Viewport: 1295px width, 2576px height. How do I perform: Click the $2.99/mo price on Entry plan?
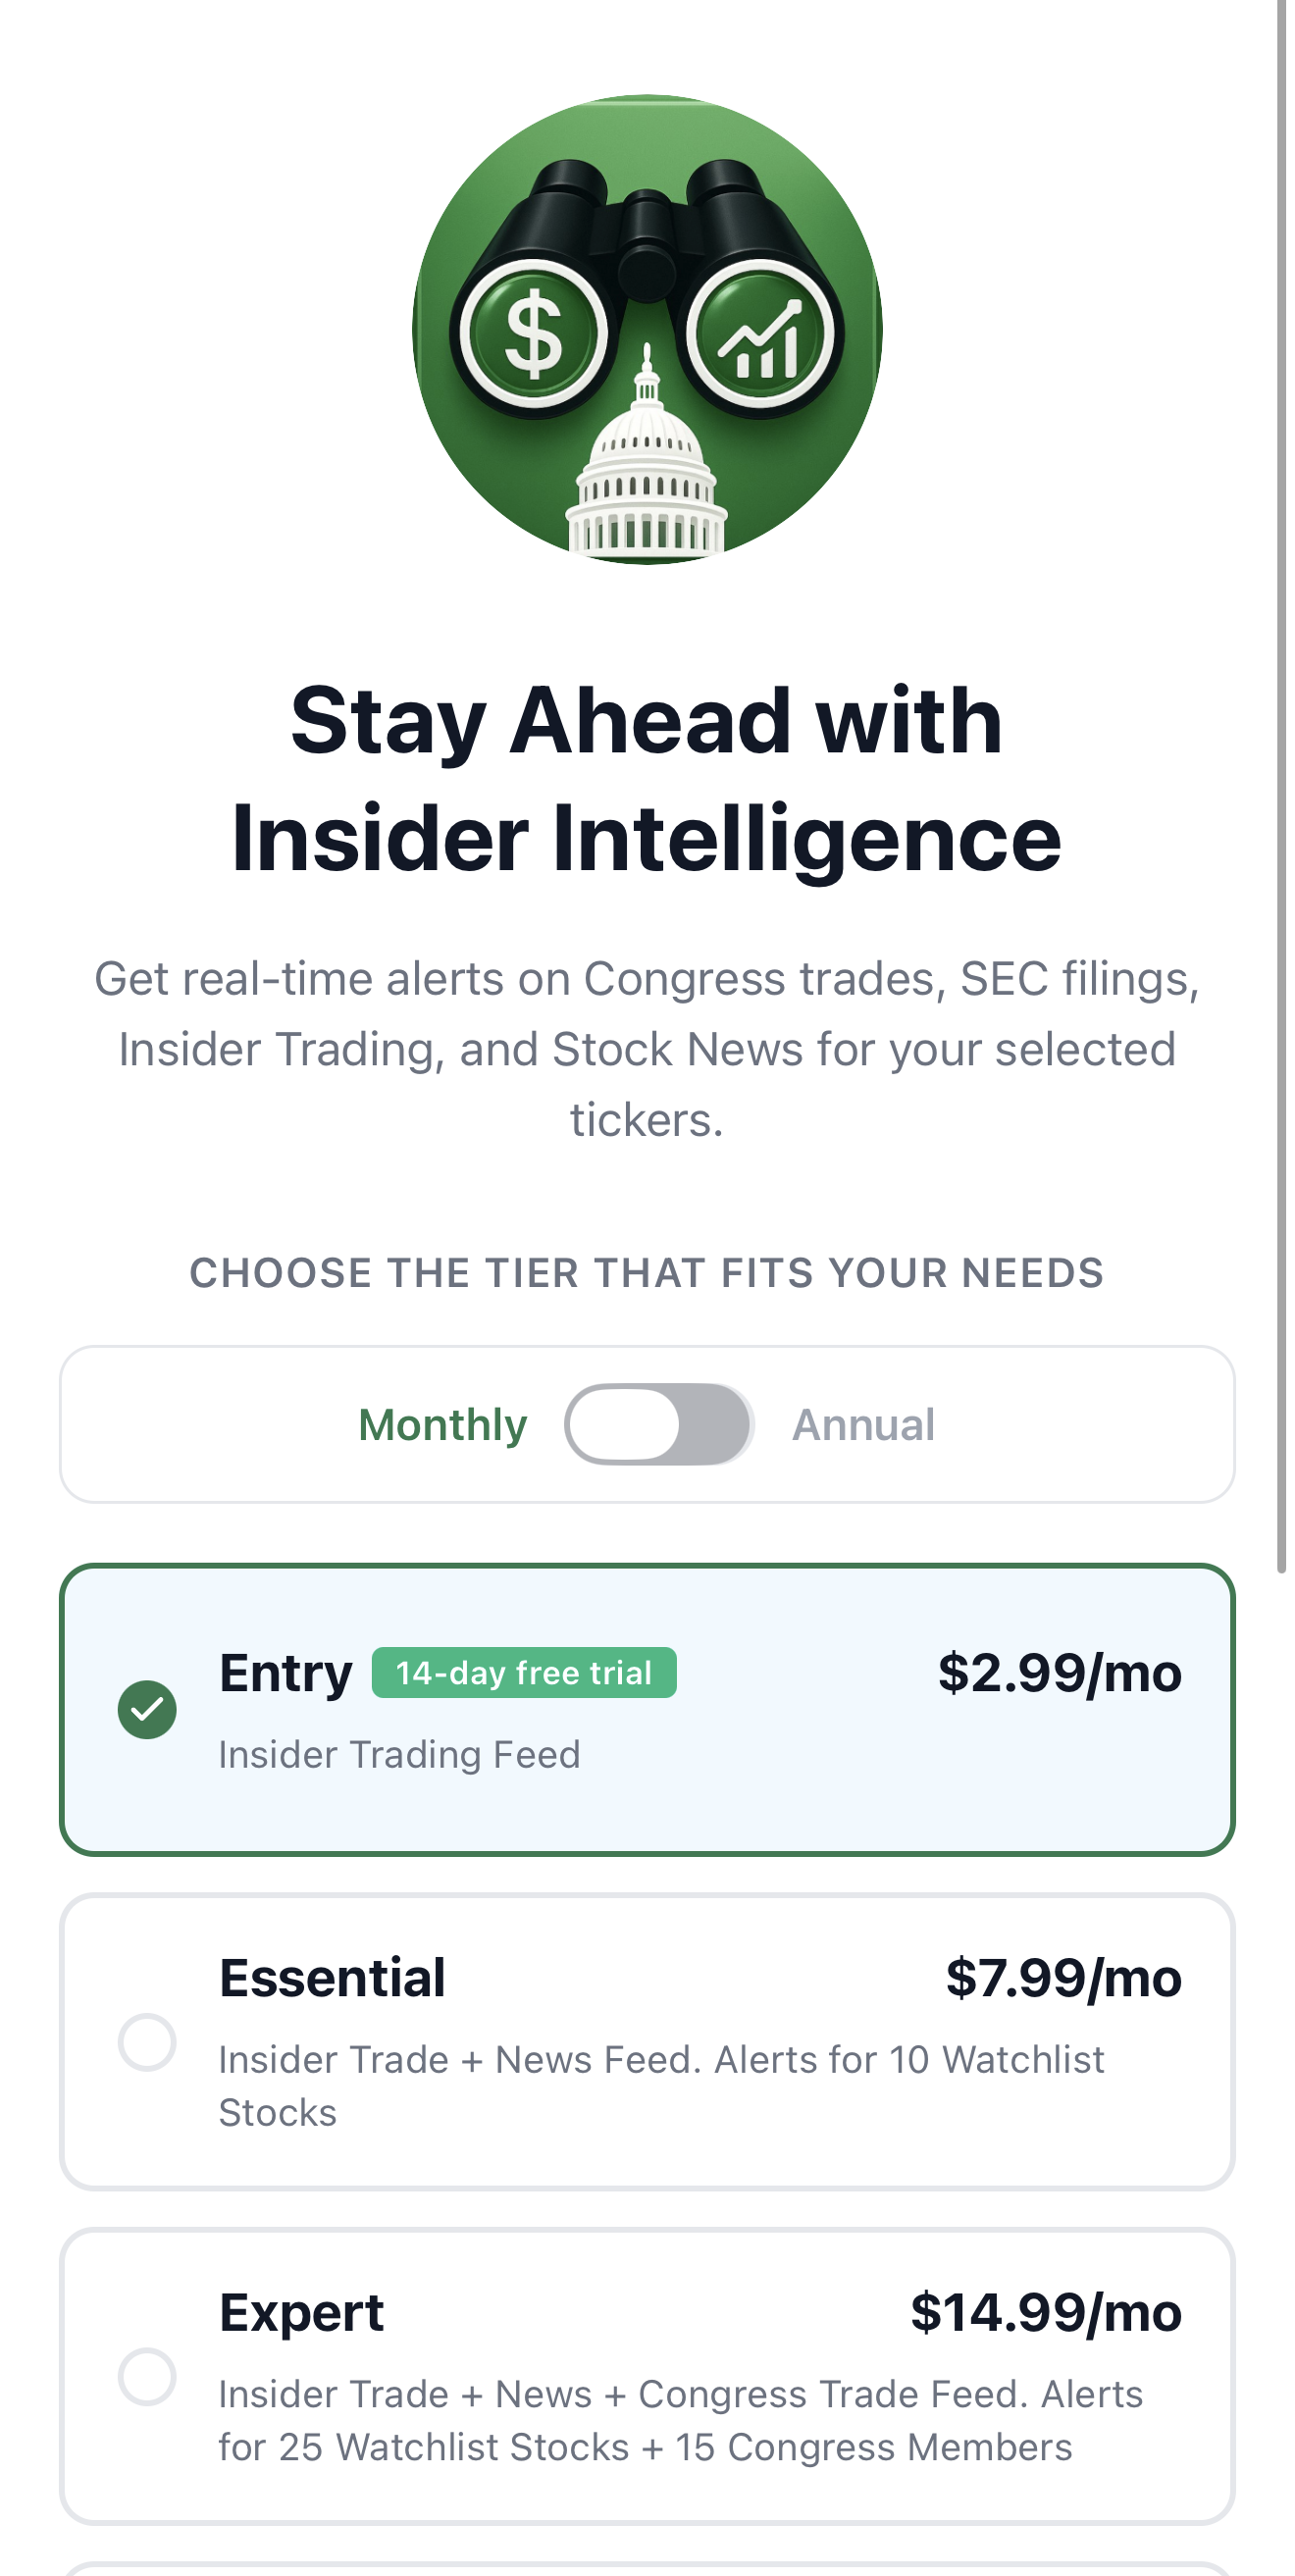[x=1056, y=1674]
